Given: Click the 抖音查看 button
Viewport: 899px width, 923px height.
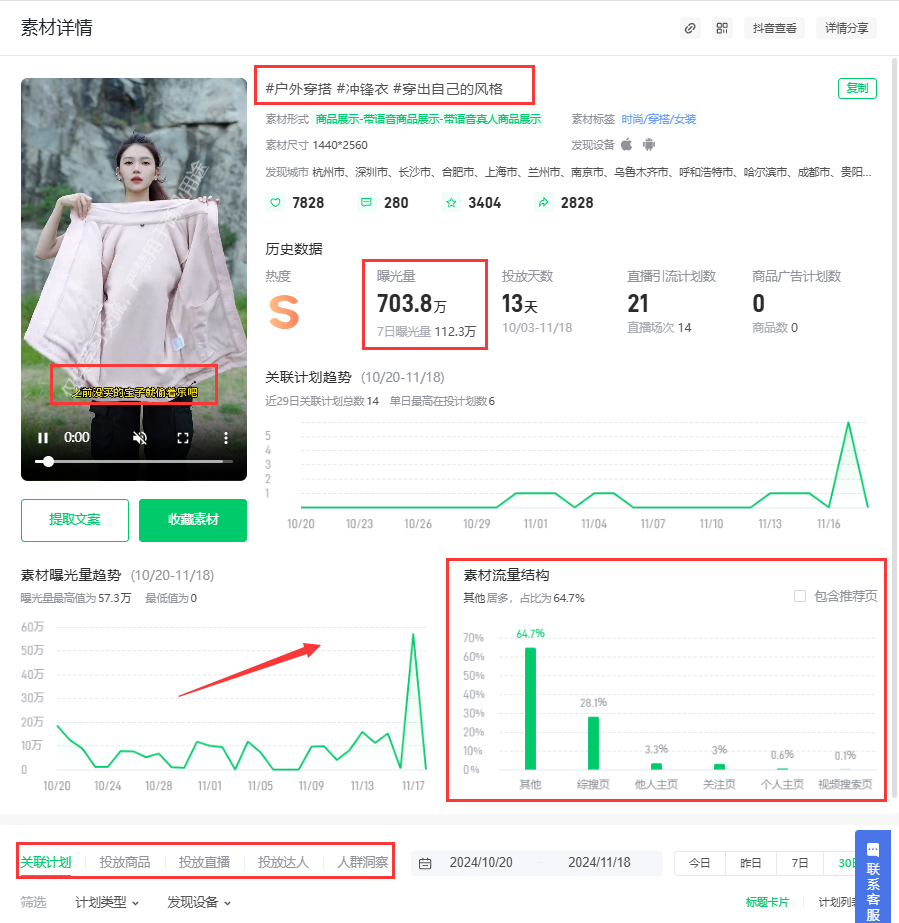Looking at the screenshot, I should (x=774, y=28).
